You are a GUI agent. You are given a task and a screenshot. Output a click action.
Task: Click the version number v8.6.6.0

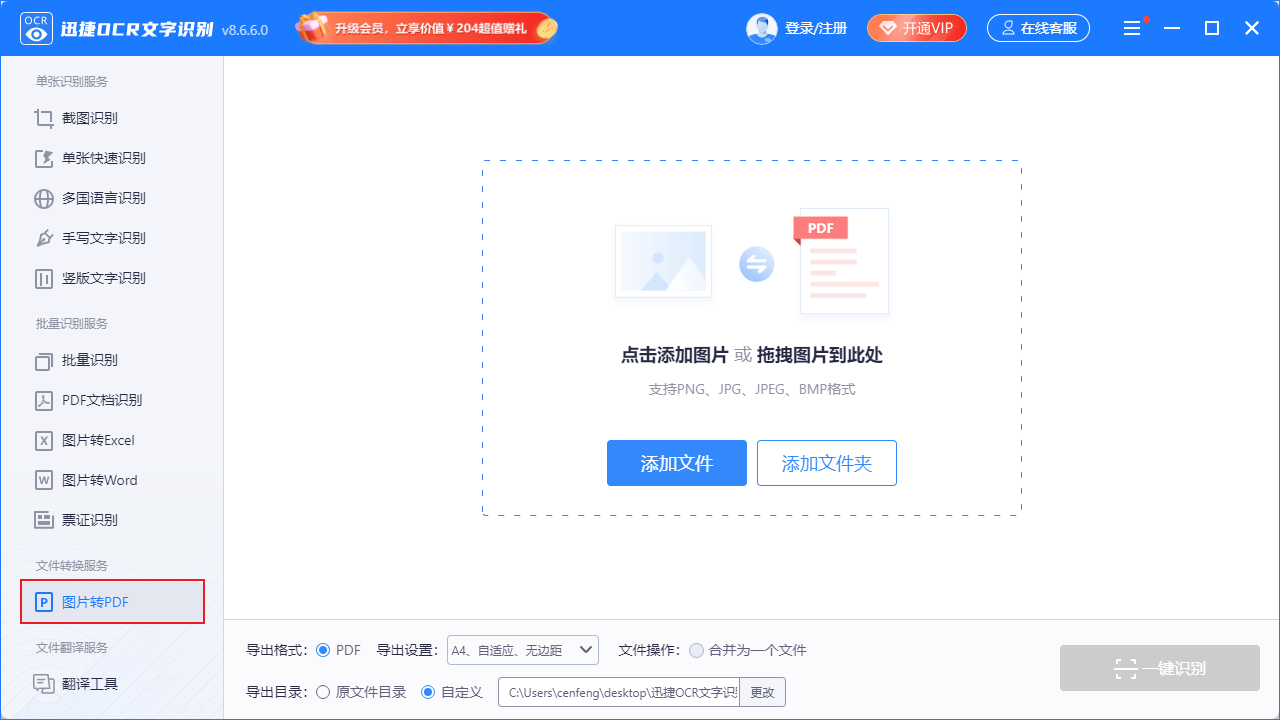(x=245, y=30)
